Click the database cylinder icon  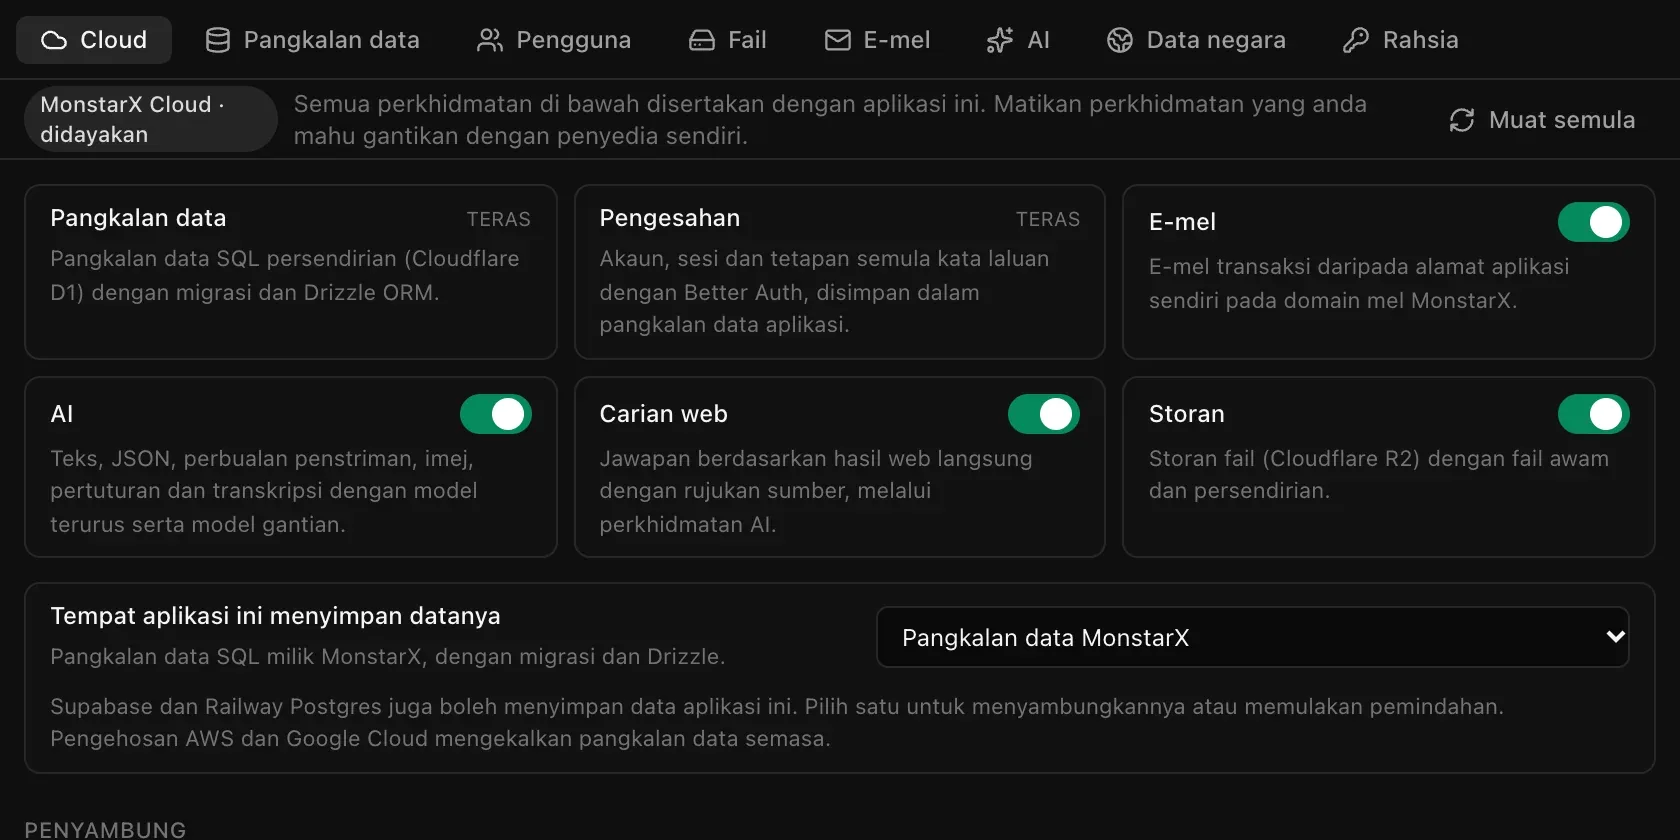click(218, 40)
